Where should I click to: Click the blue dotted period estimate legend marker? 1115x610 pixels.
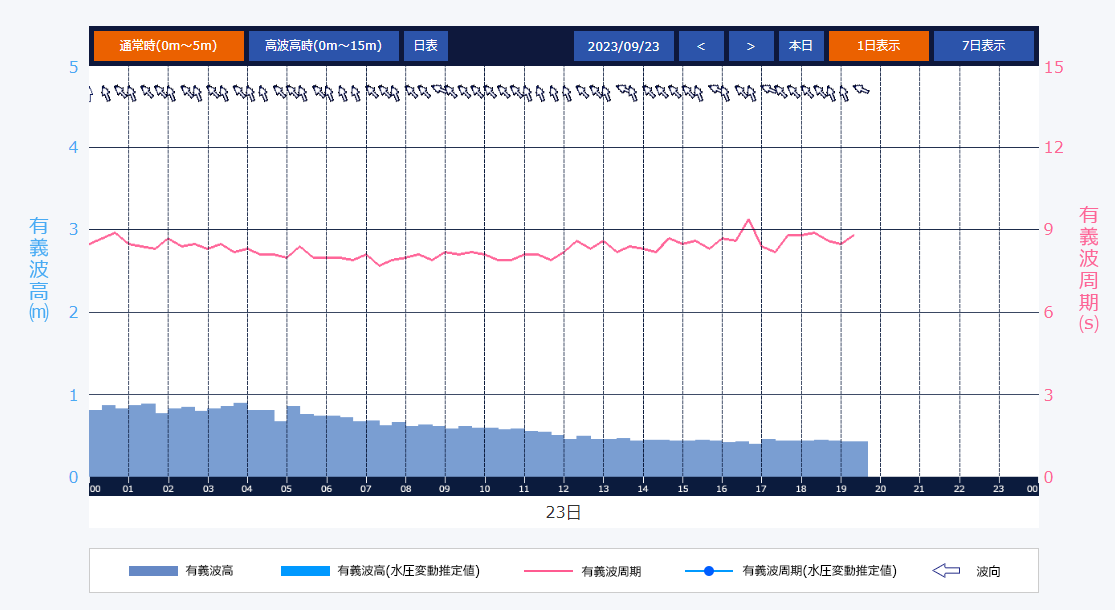(709, 571)
